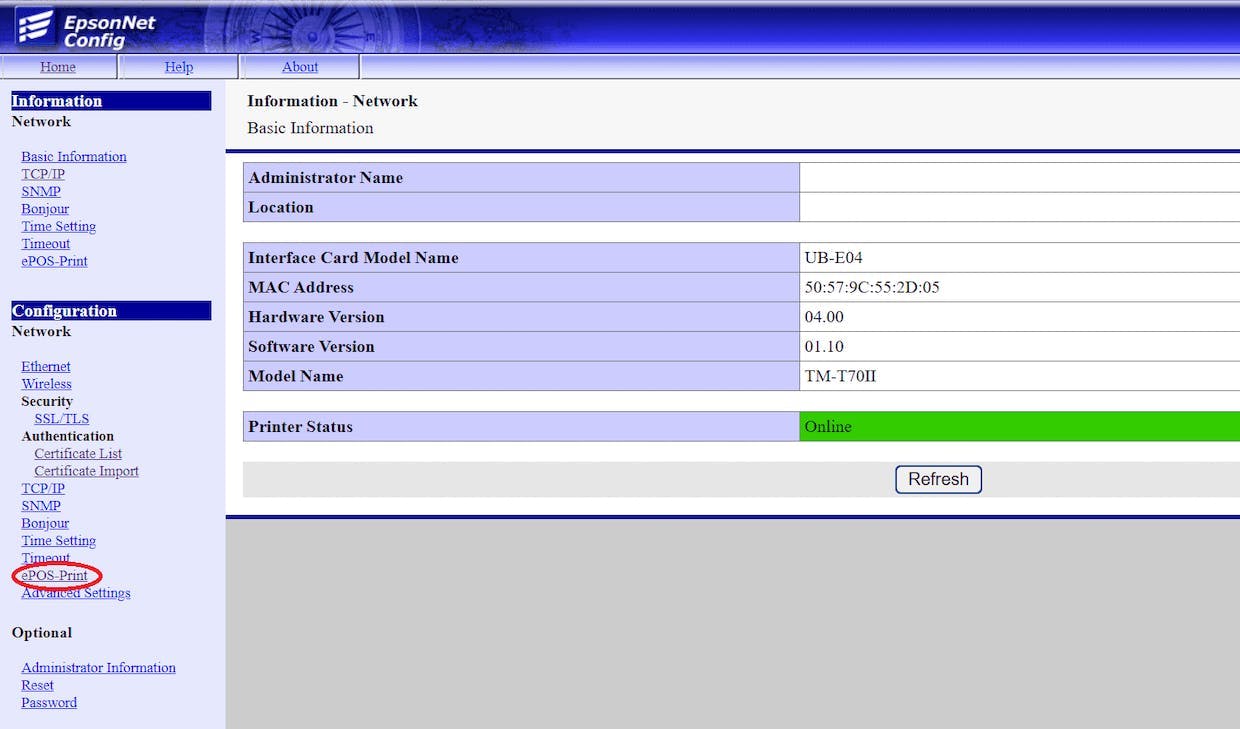Open the Certificate List link

(78, 454)
